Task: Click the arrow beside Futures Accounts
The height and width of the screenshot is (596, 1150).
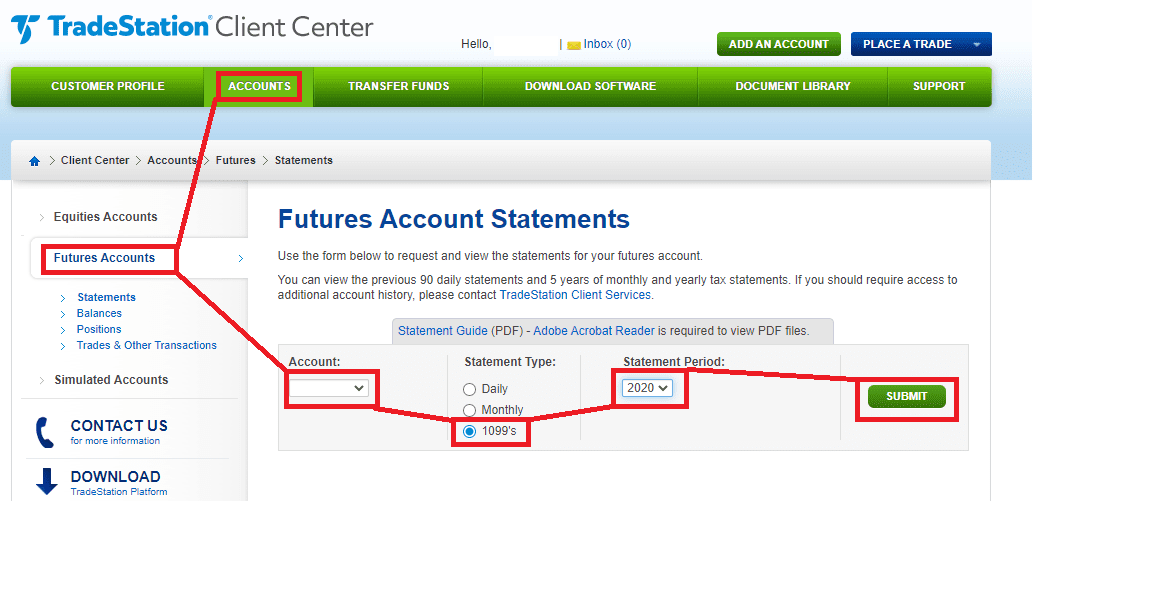Action: (241, 259)
